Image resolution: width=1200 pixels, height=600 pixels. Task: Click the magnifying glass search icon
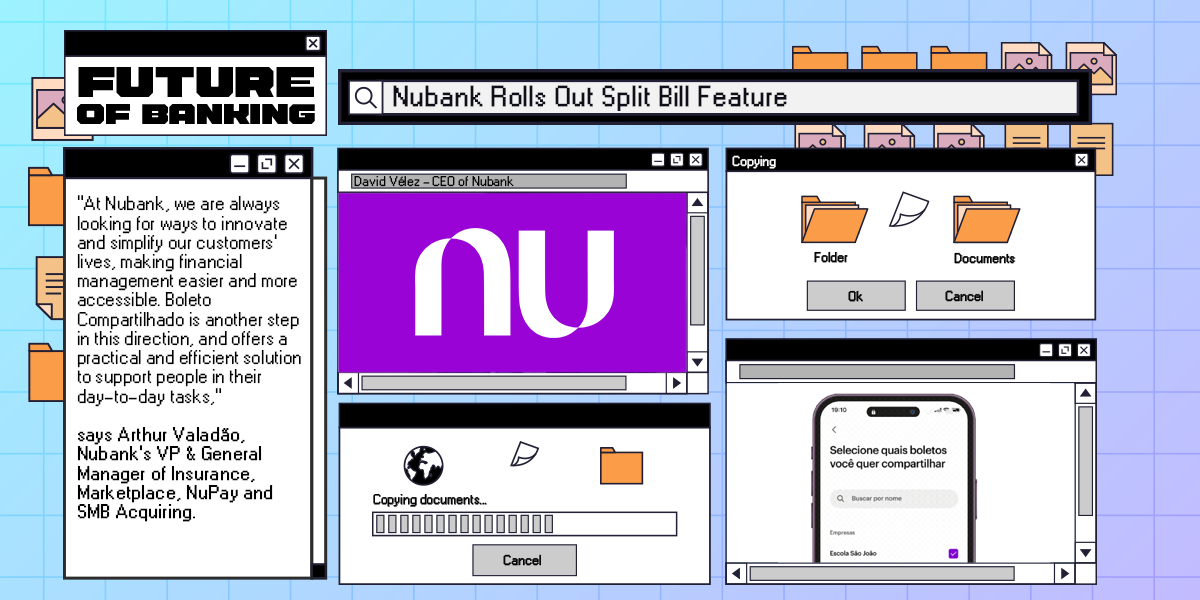click(x=367, y=97)
